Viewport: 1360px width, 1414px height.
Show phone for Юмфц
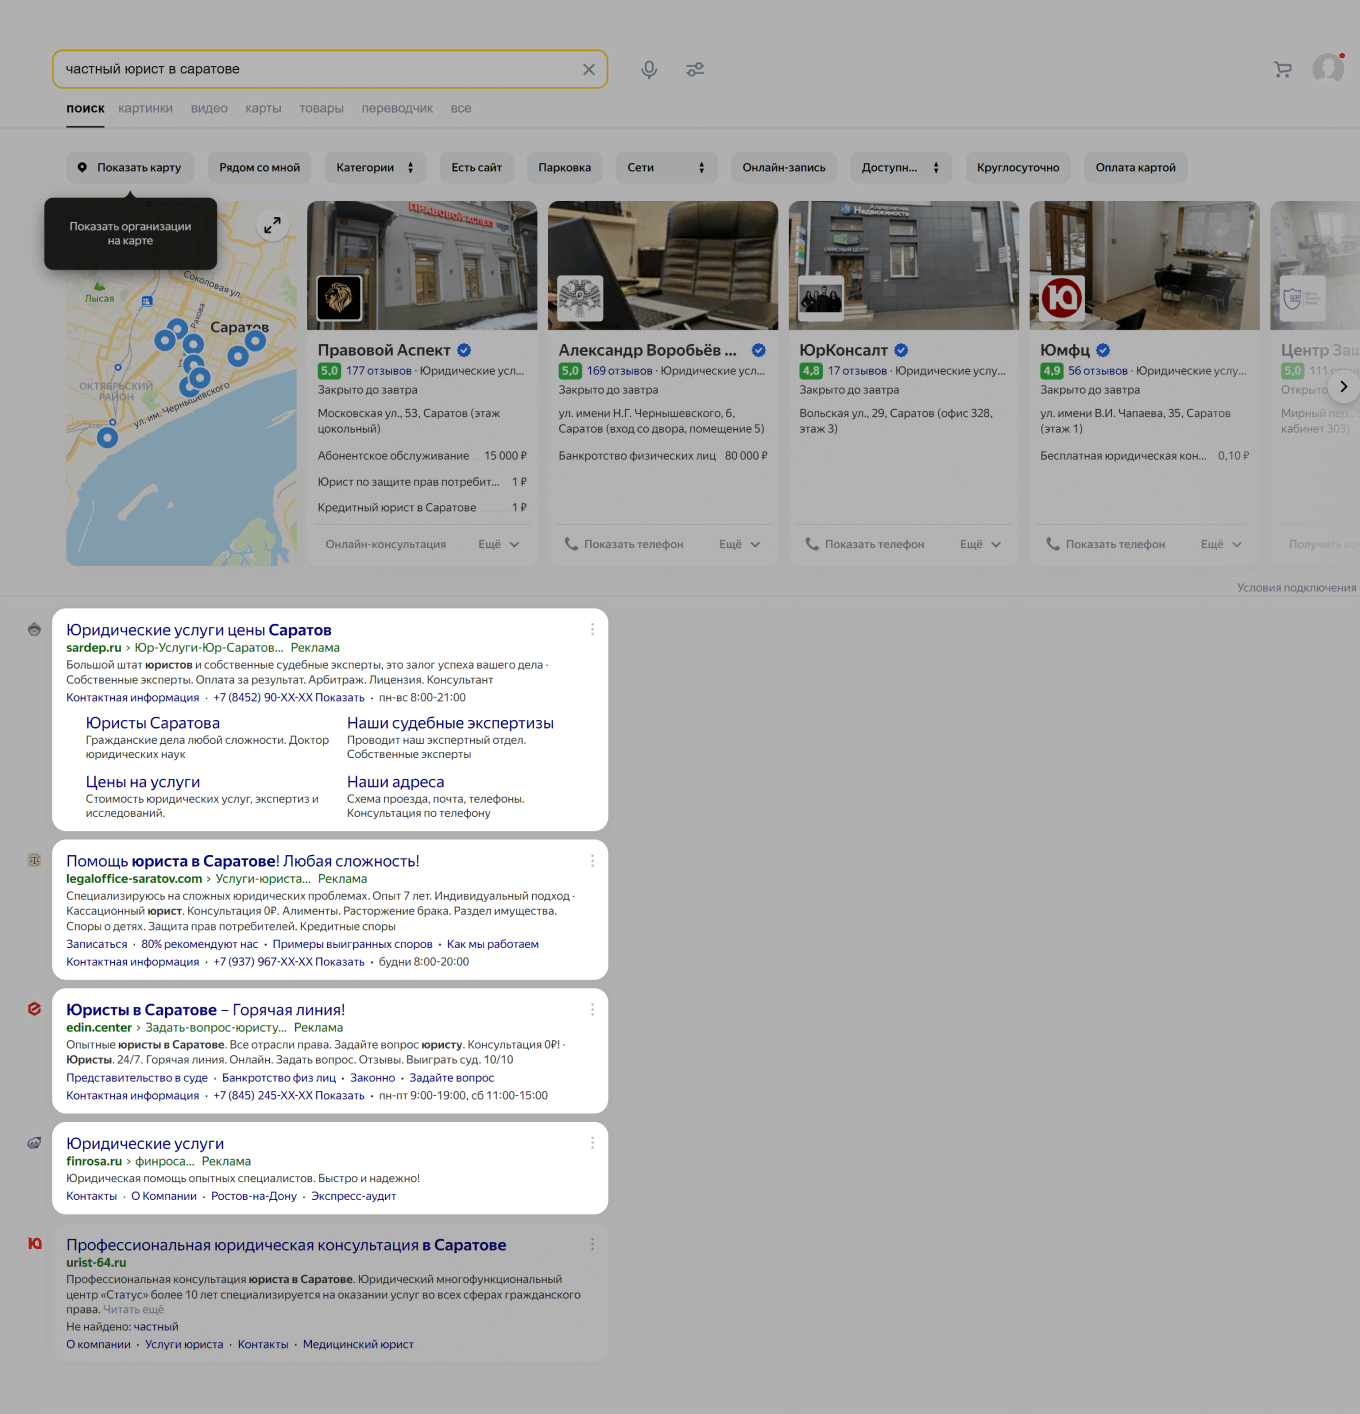pyautogui.click(x=1106, y=544)
